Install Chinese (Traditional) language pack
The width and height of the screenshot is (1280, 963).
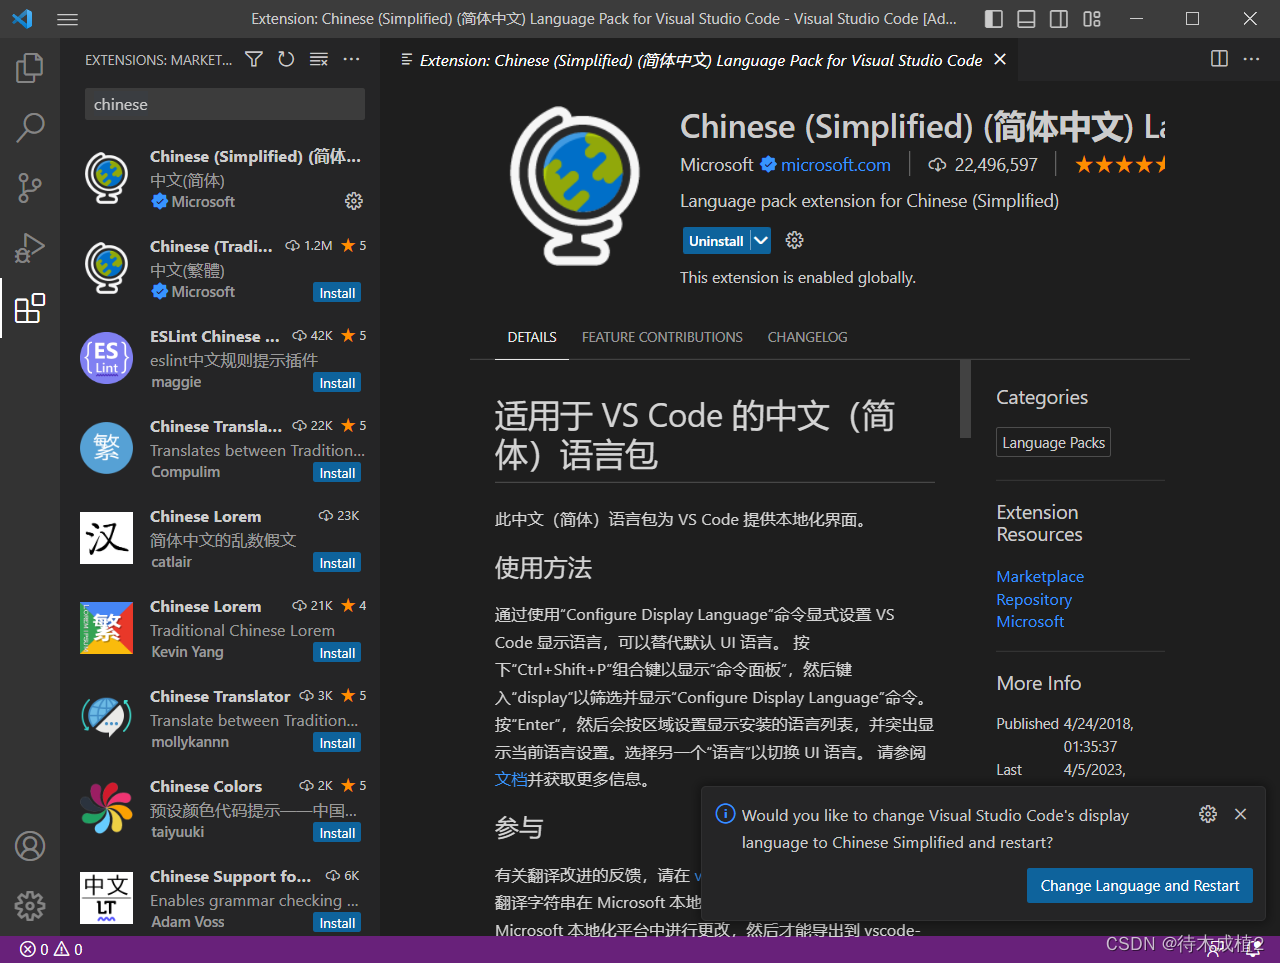[x=337, y=293]
